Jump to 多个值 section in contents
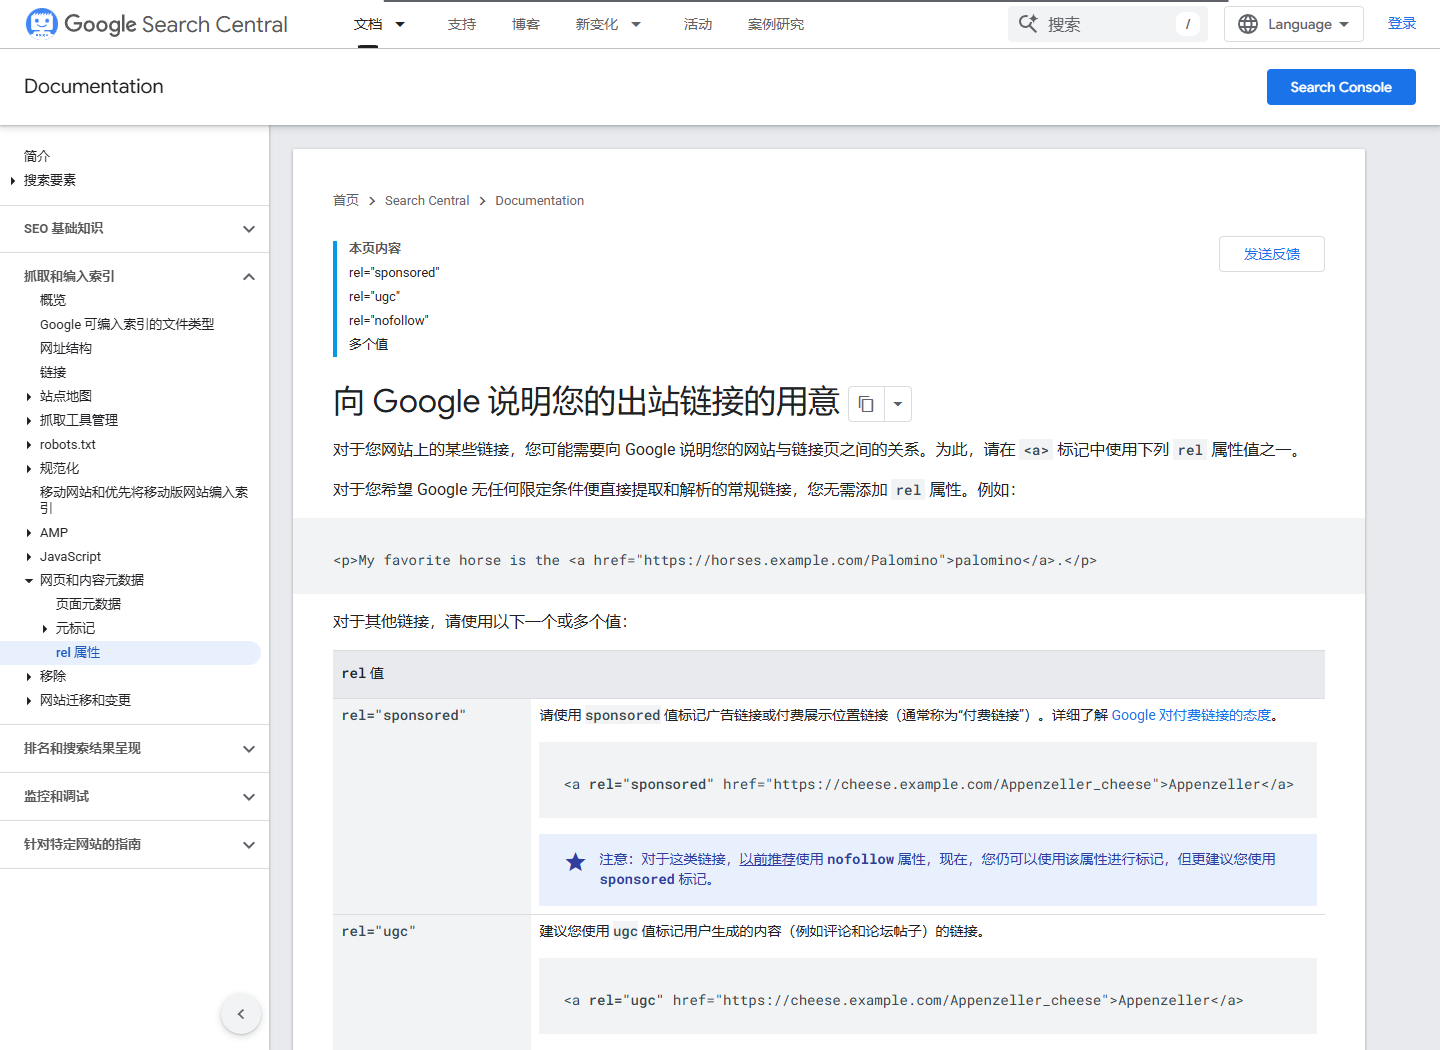This screenshot has width=1440, height=1050. (368, 345)
